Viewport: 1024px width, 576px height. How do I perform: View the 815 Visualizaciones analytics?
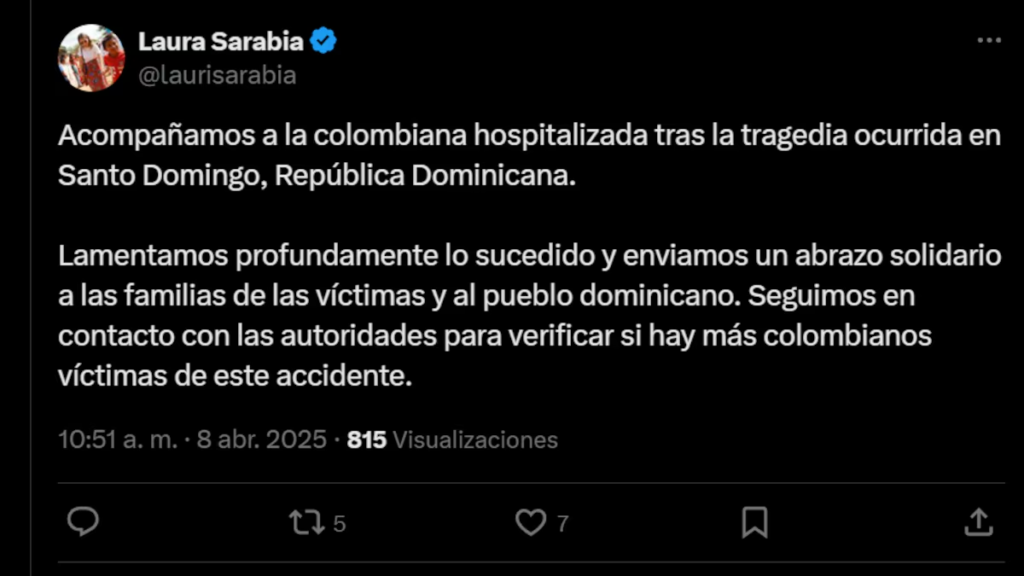(452, 440)
